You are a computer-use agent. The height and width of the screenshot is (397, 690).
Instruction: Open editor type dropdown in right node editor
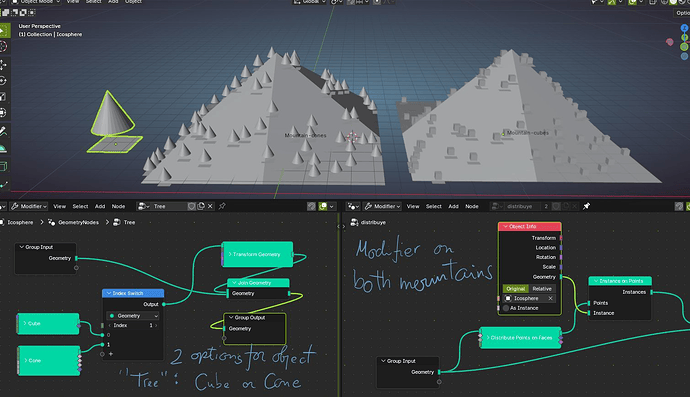pyautogui.click(x=353, y=206)
